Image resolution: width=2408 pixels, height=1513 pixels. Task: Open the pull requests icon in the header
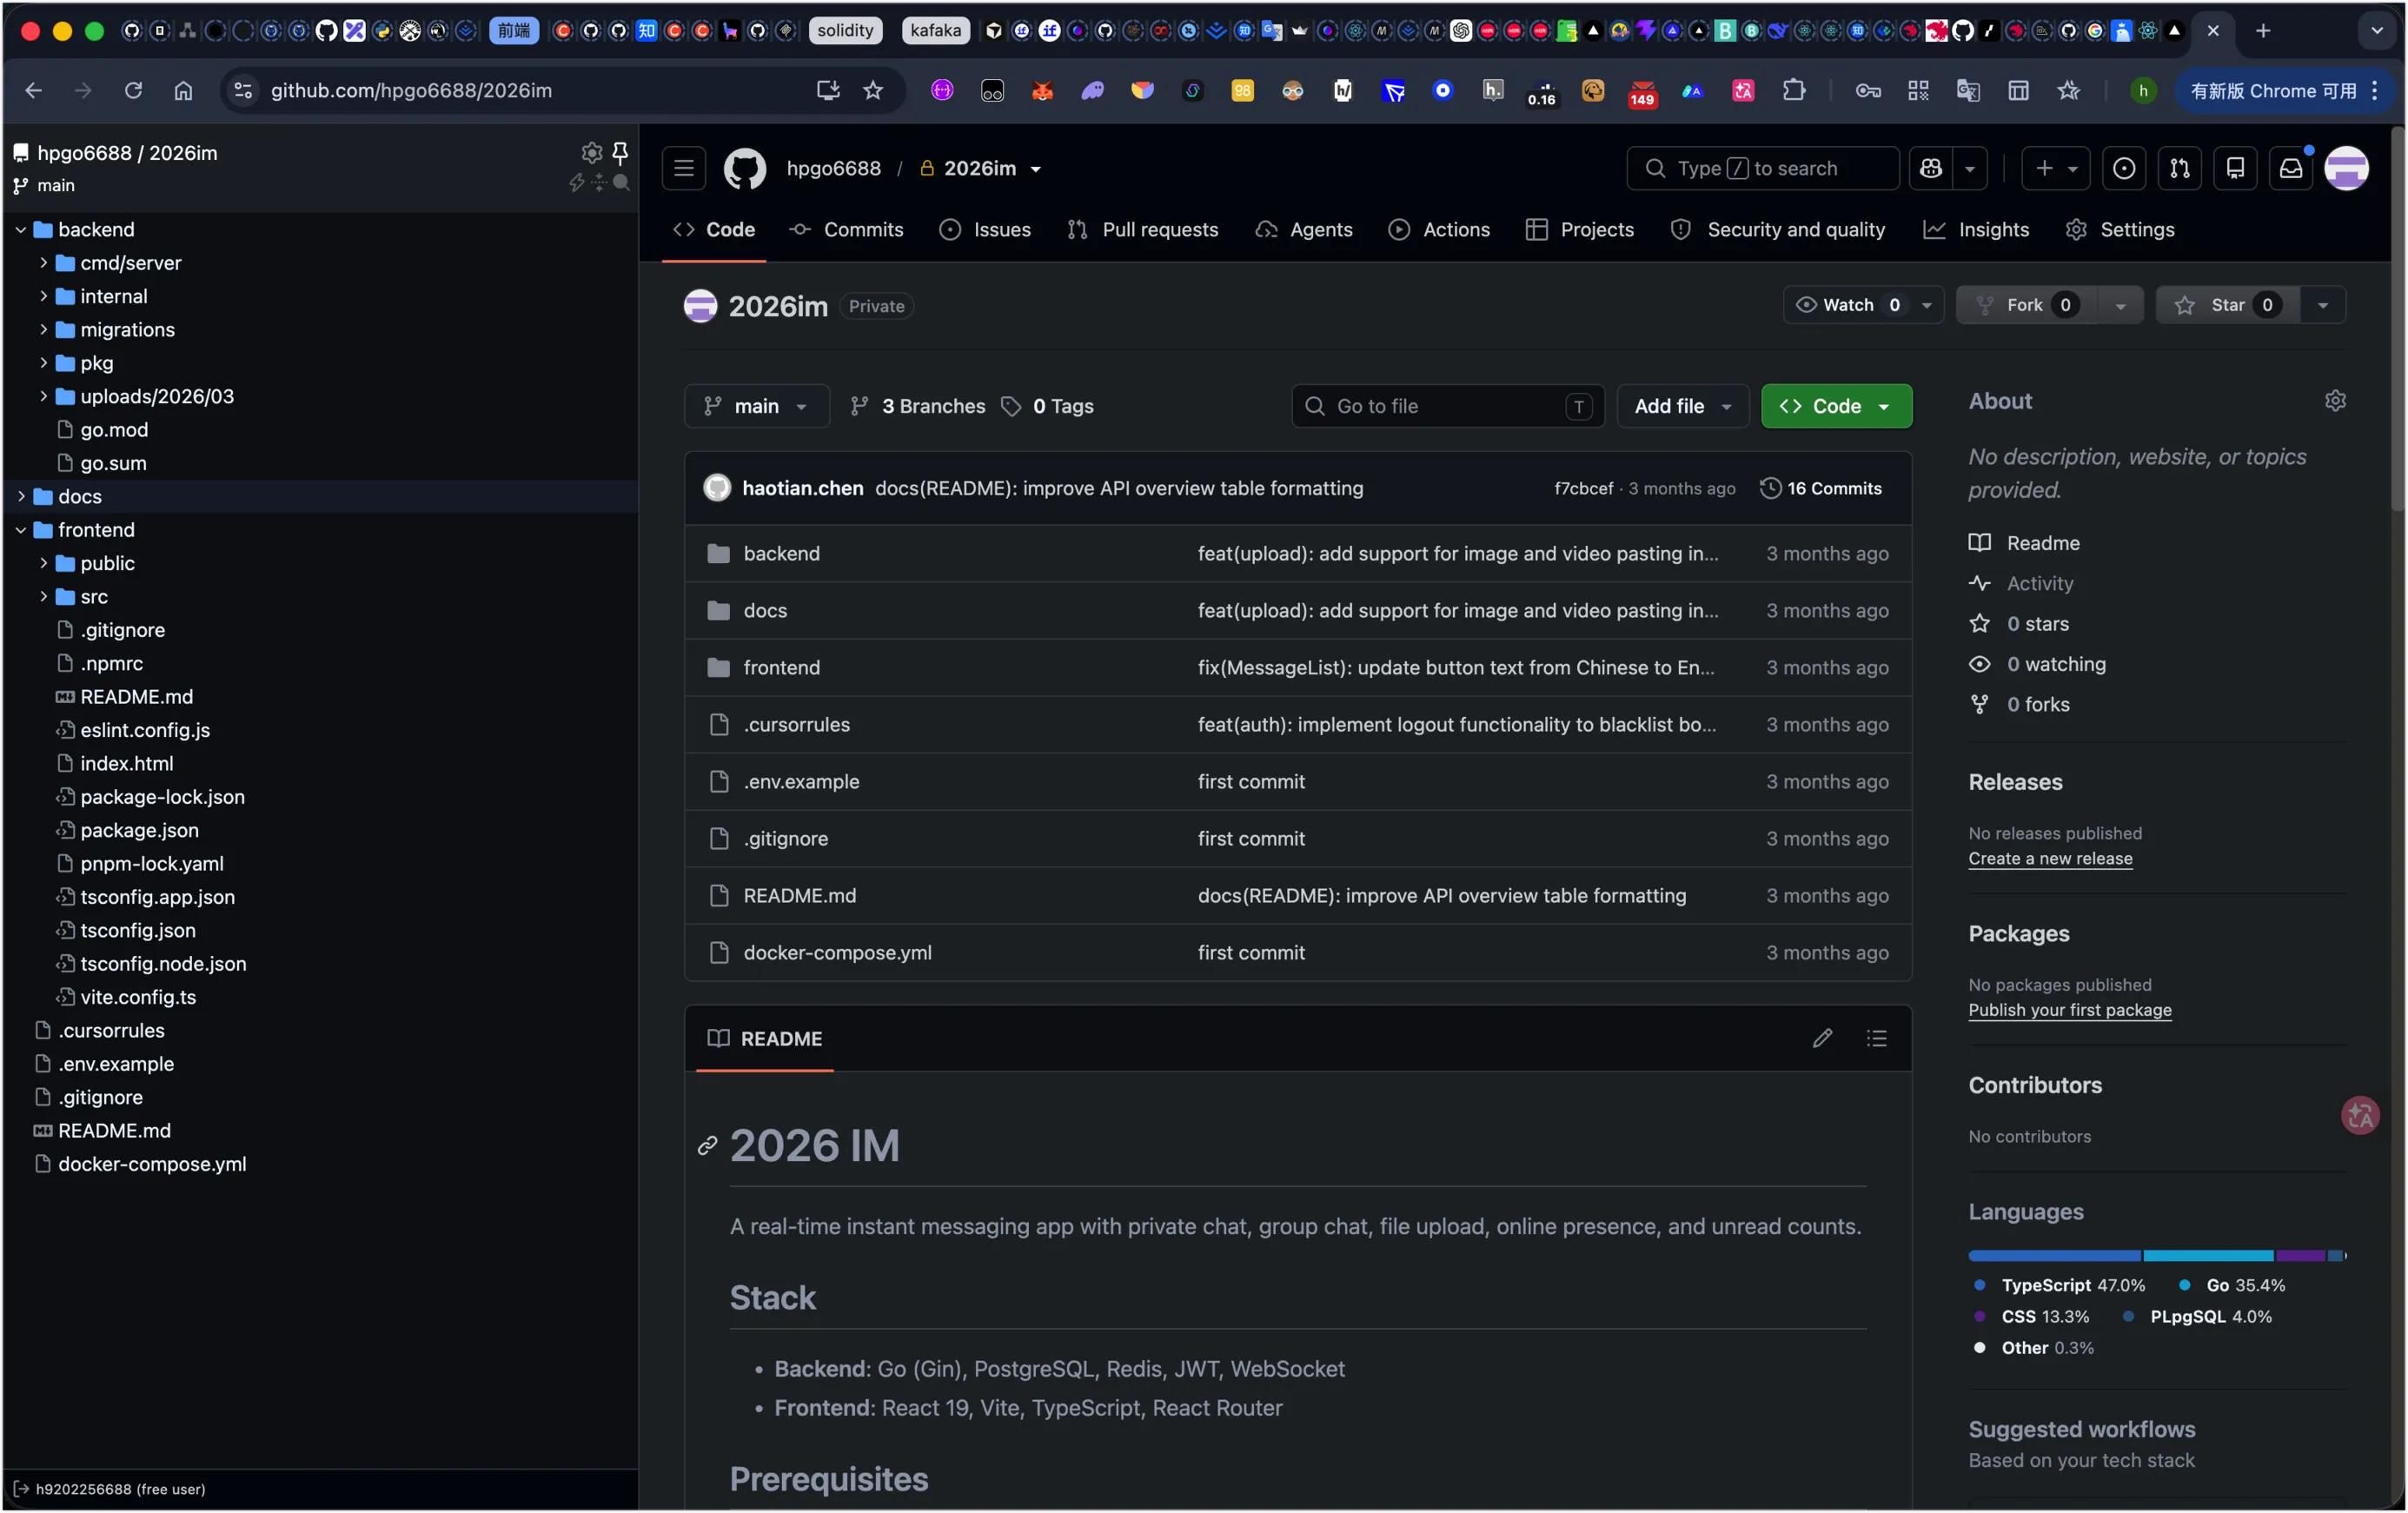click(x=2179, y=168)
